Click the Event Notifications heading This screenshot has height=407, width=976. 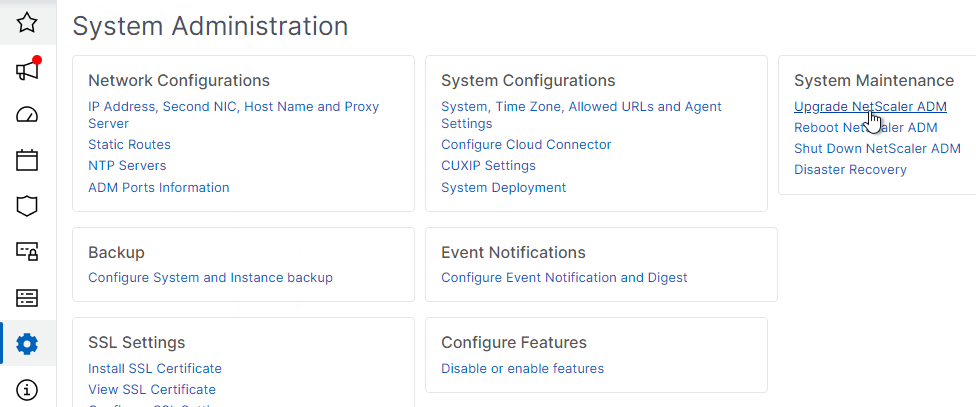tap(513, 252)
